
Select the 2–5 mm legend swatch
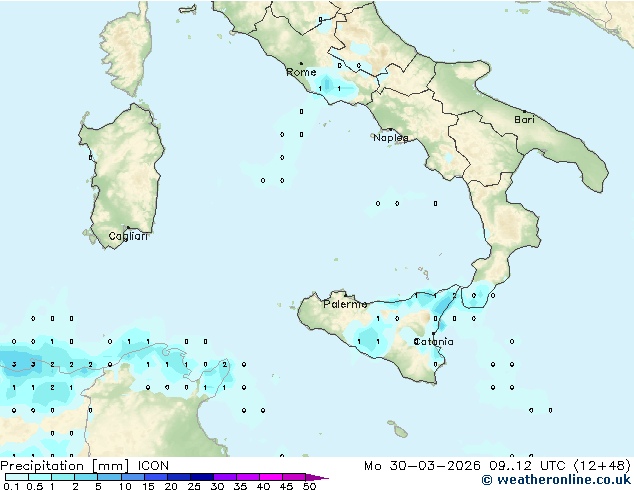click(86, 477)
